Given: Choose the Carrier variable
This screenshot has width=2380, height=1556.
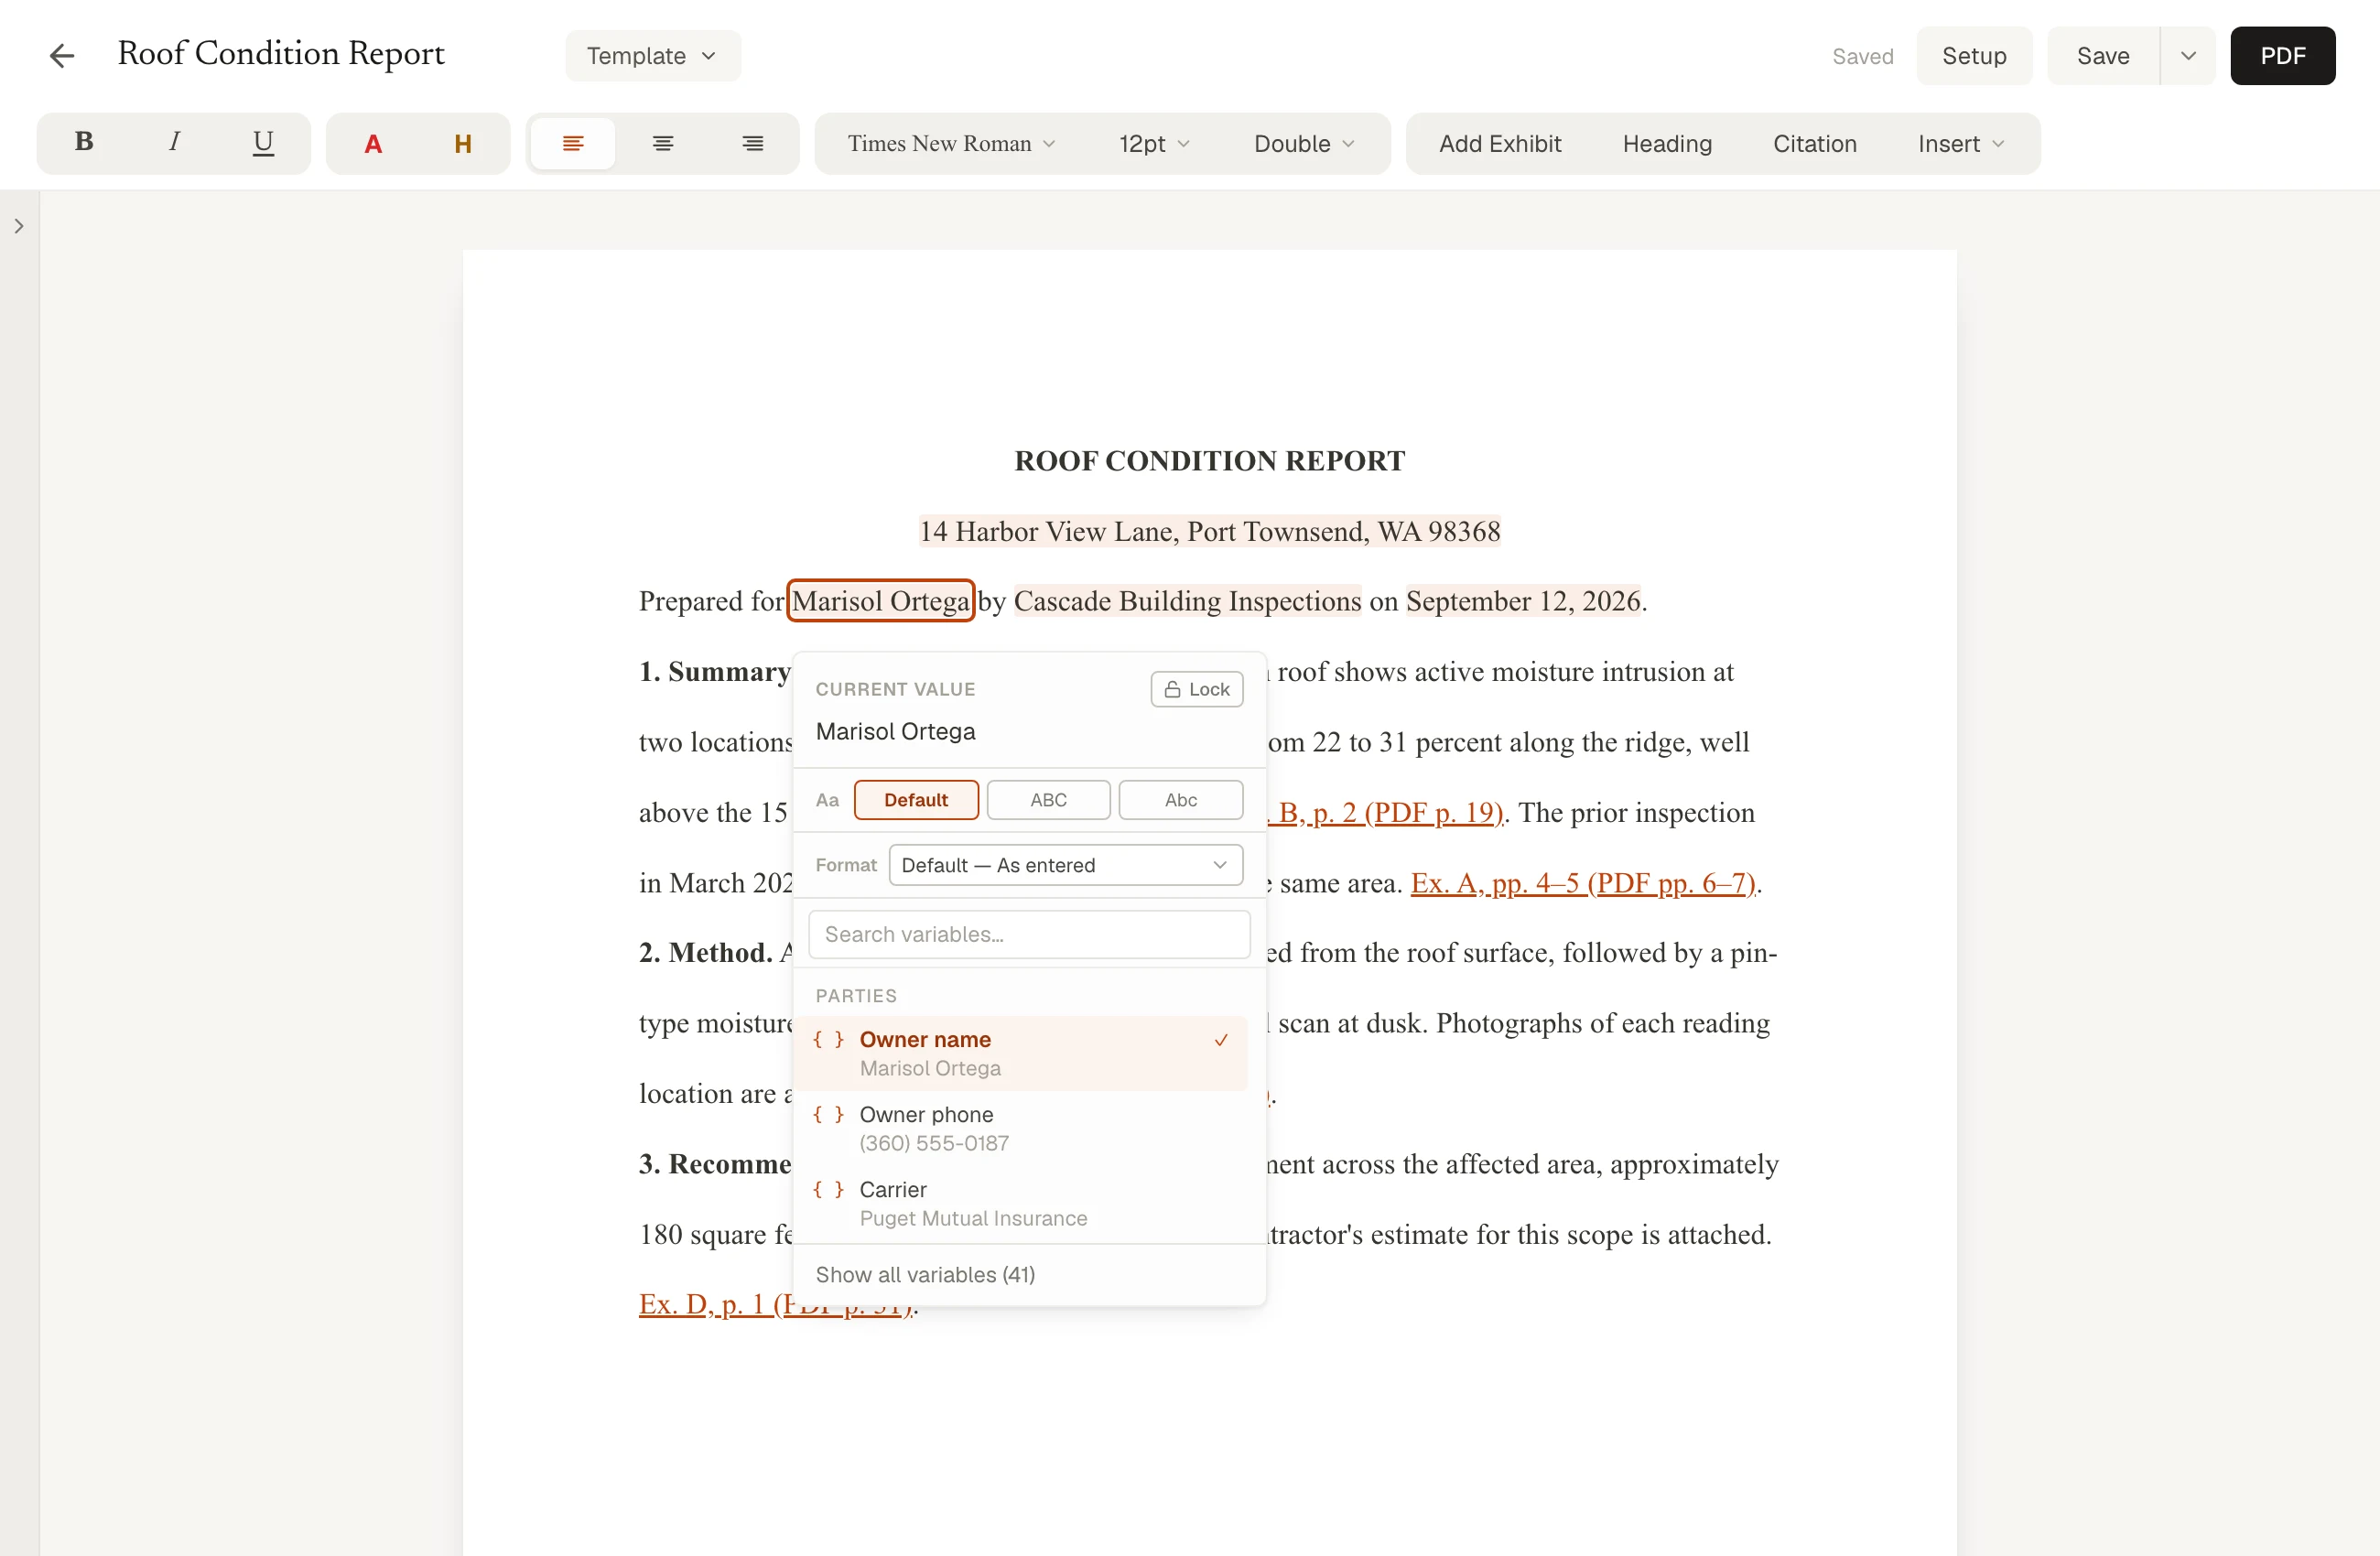Looking at the screenshot, I should [1029, 1203].
